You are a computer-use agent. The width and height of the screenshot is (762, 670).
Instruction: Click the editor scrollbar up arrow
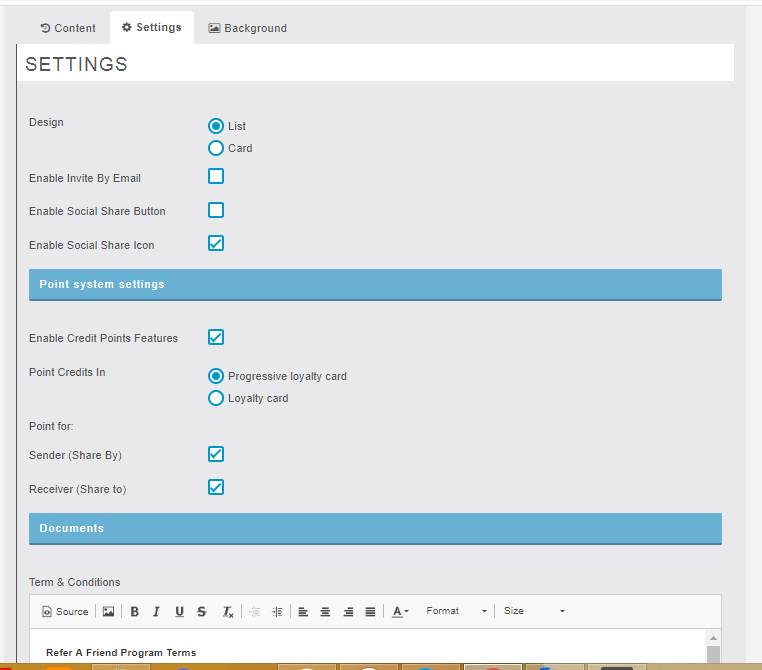pyautogui.click(x=713, y=638)
